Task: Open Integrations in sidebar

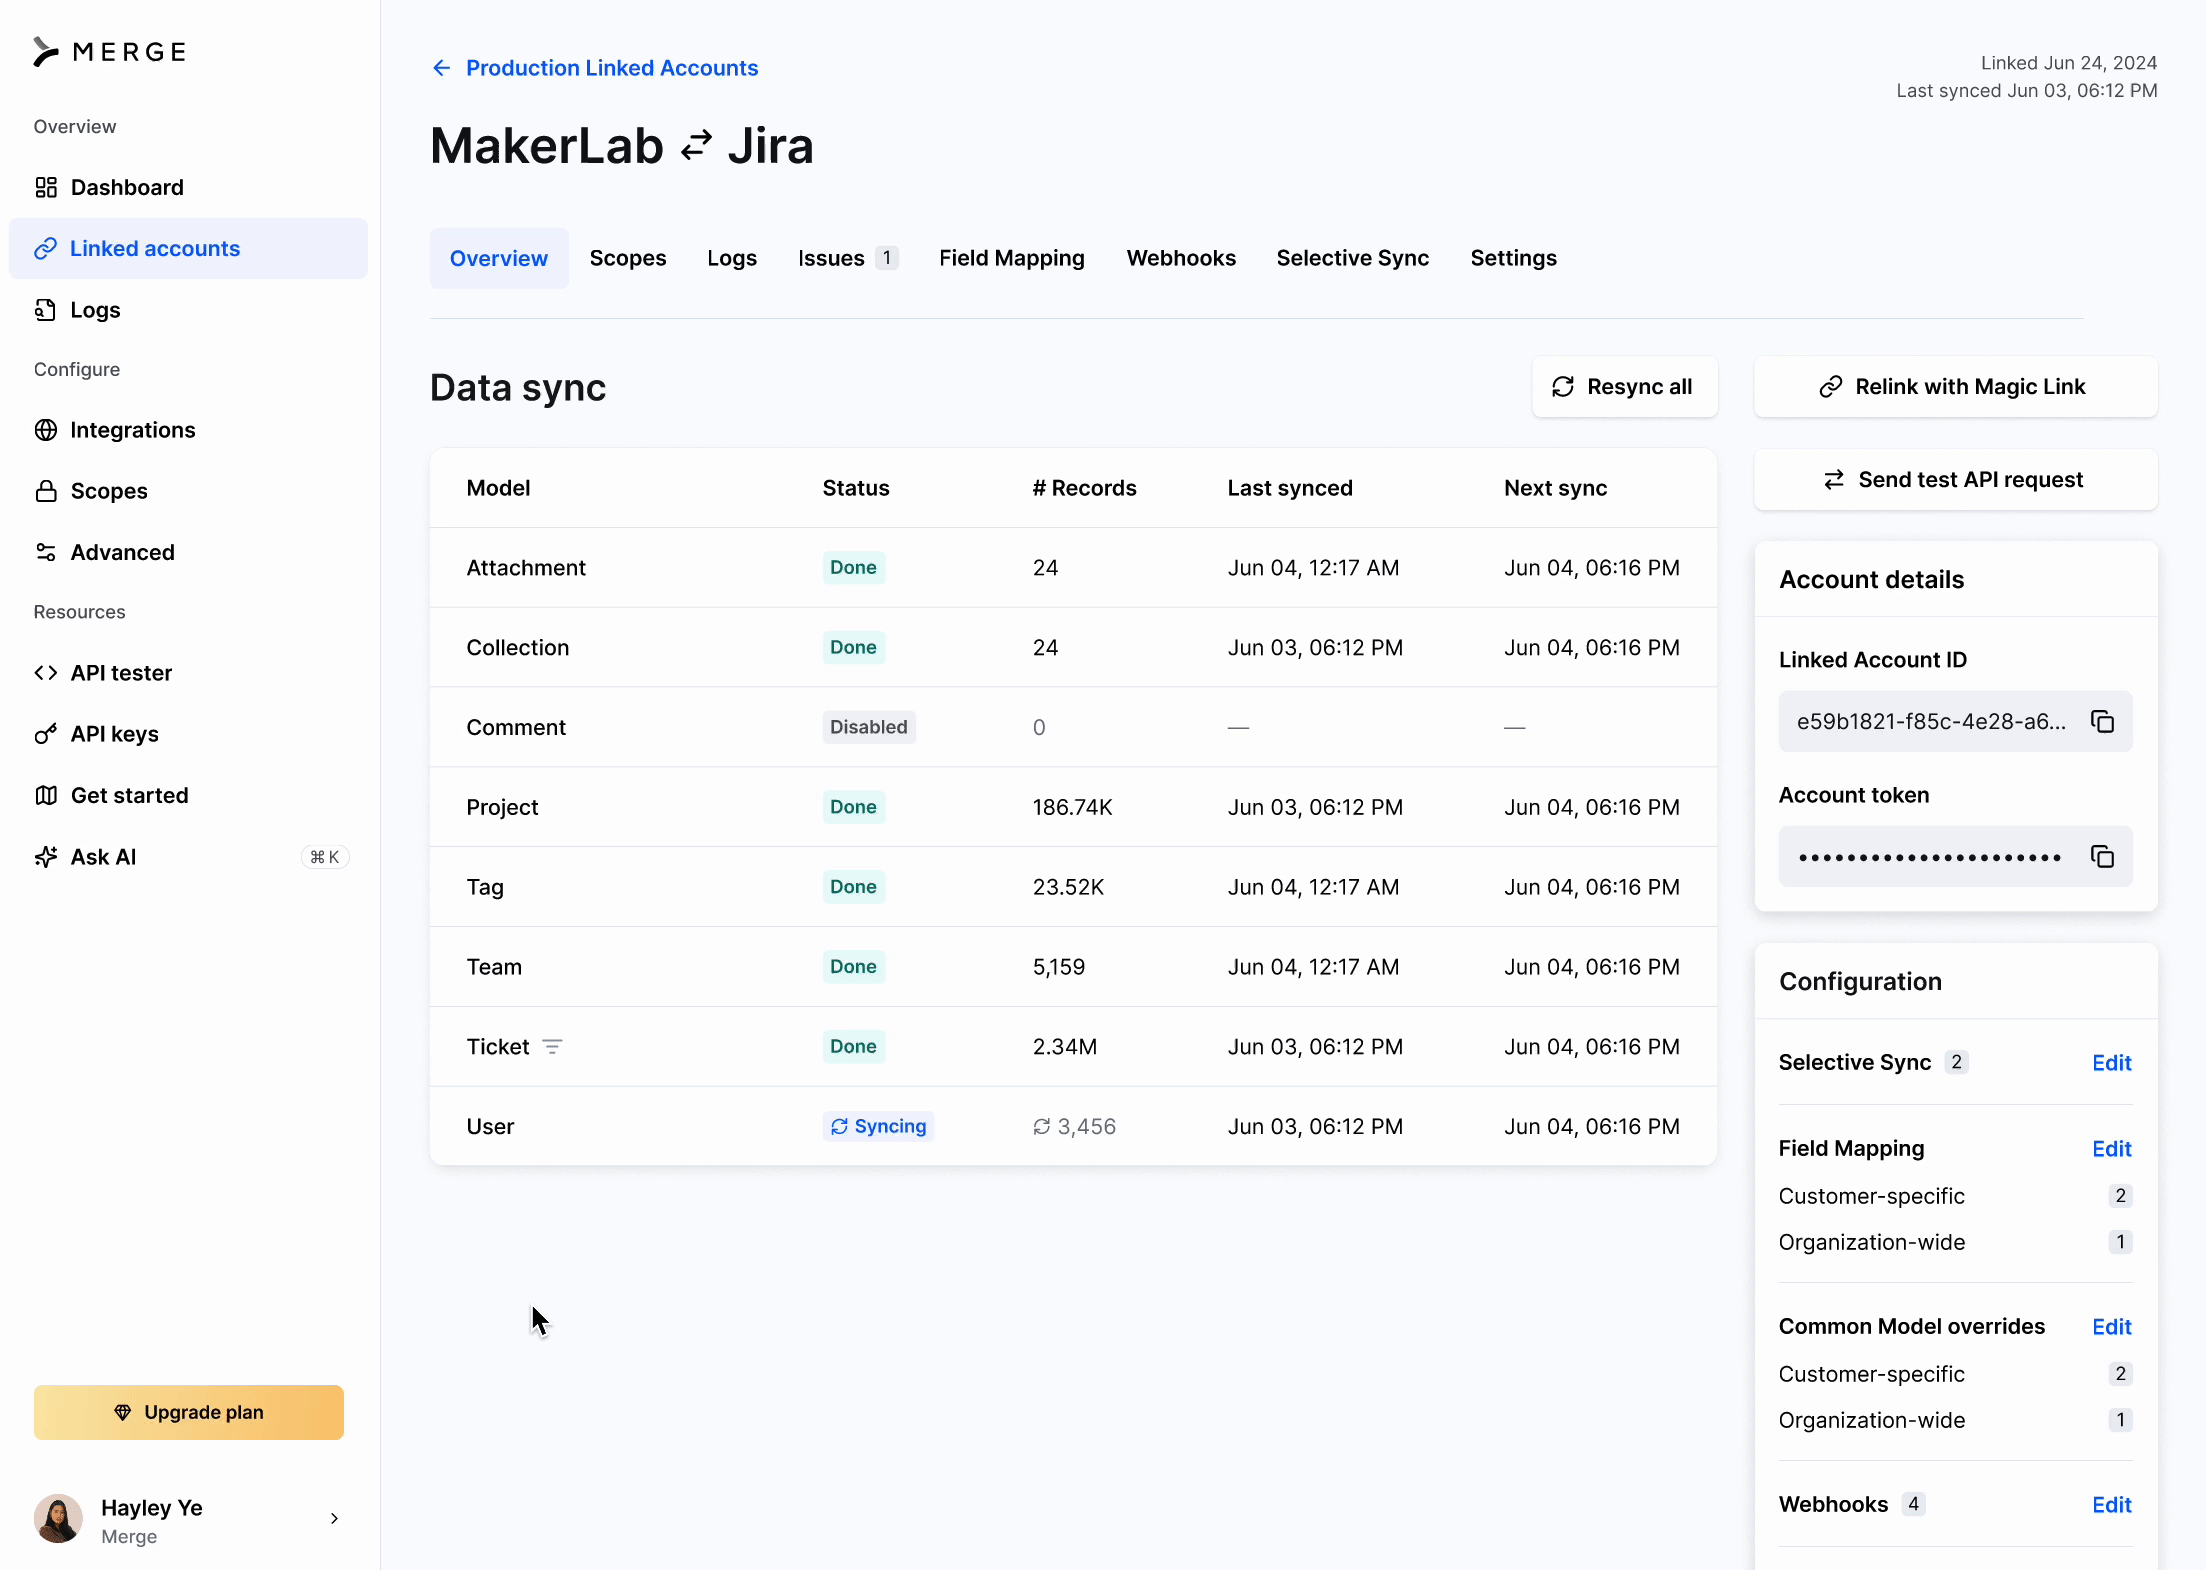Action: (188, 430)
